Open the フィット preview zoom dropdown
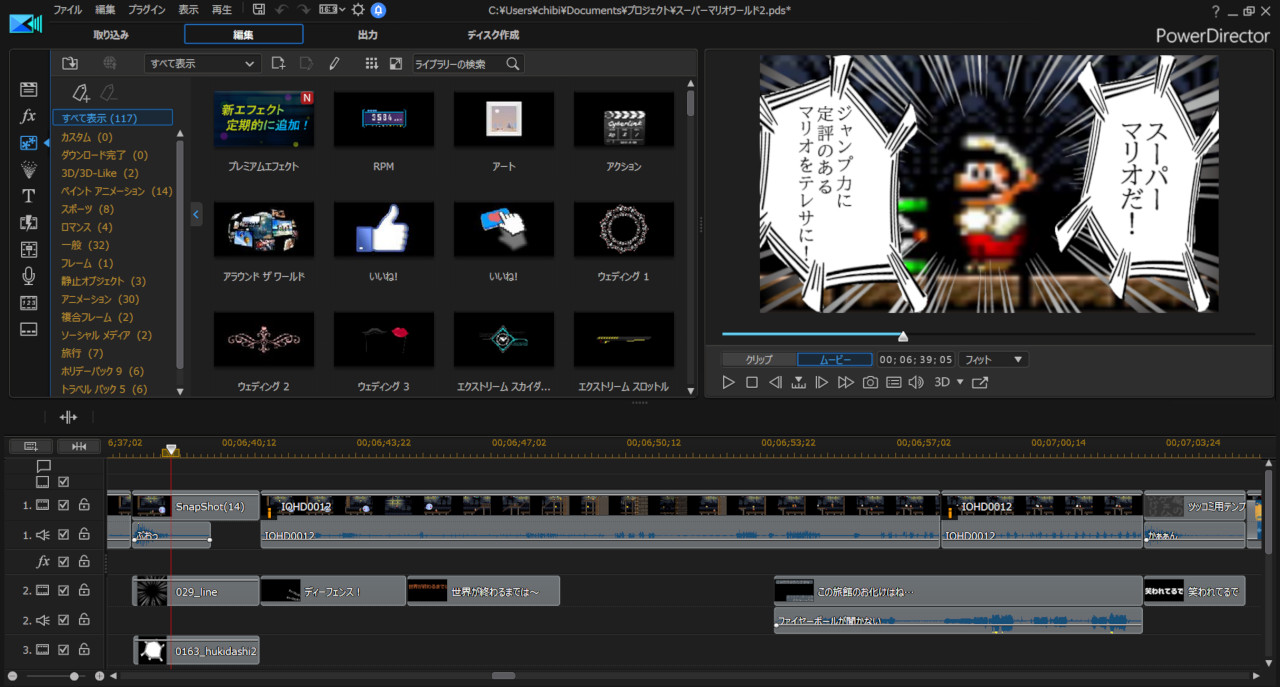 coord(993,359)
